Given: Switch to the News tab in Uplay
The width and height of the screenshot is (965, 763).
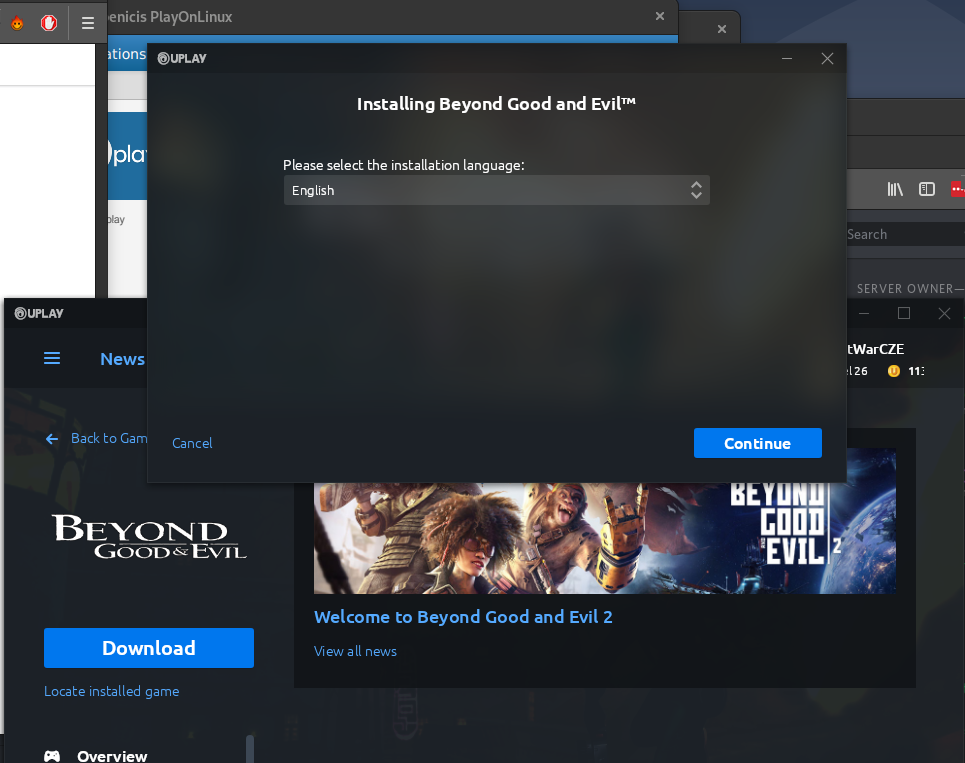Looking at the screenshot, I should (x=122, y=359).
